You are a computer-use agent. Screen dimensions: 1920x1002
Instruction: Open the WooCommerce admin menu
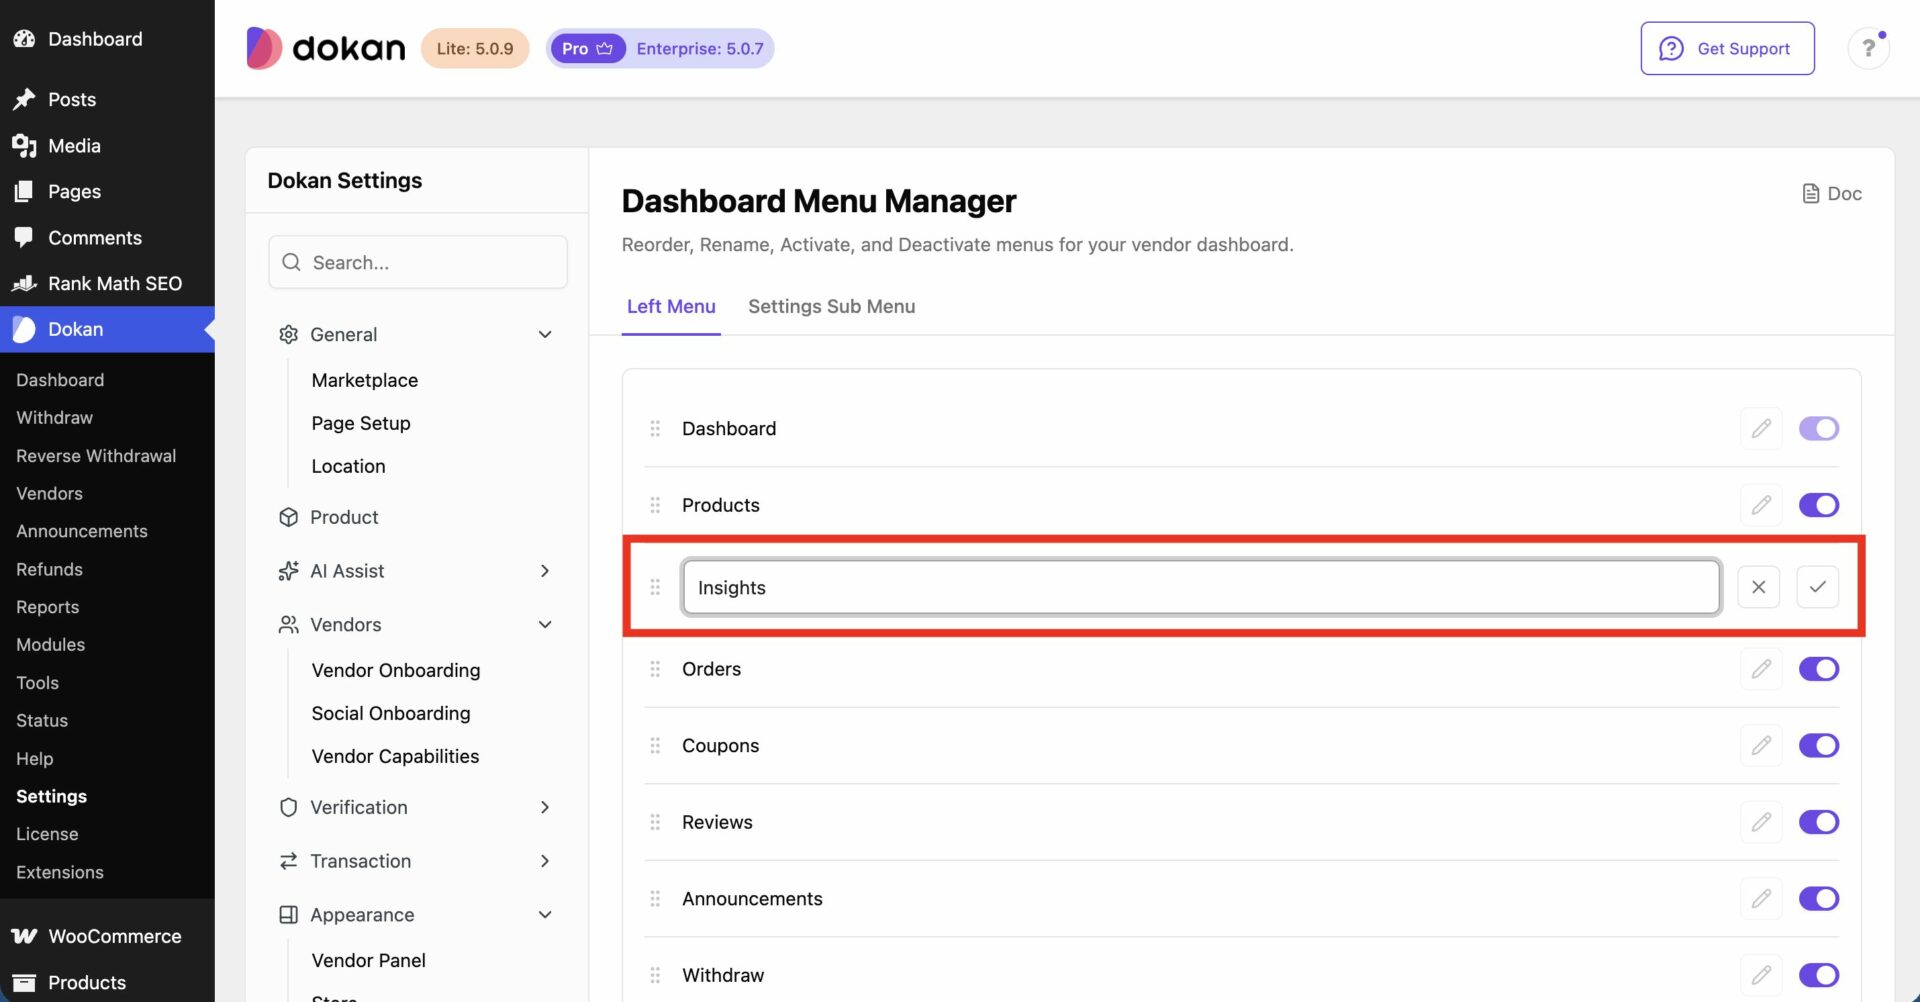click(x=107, y=937)
